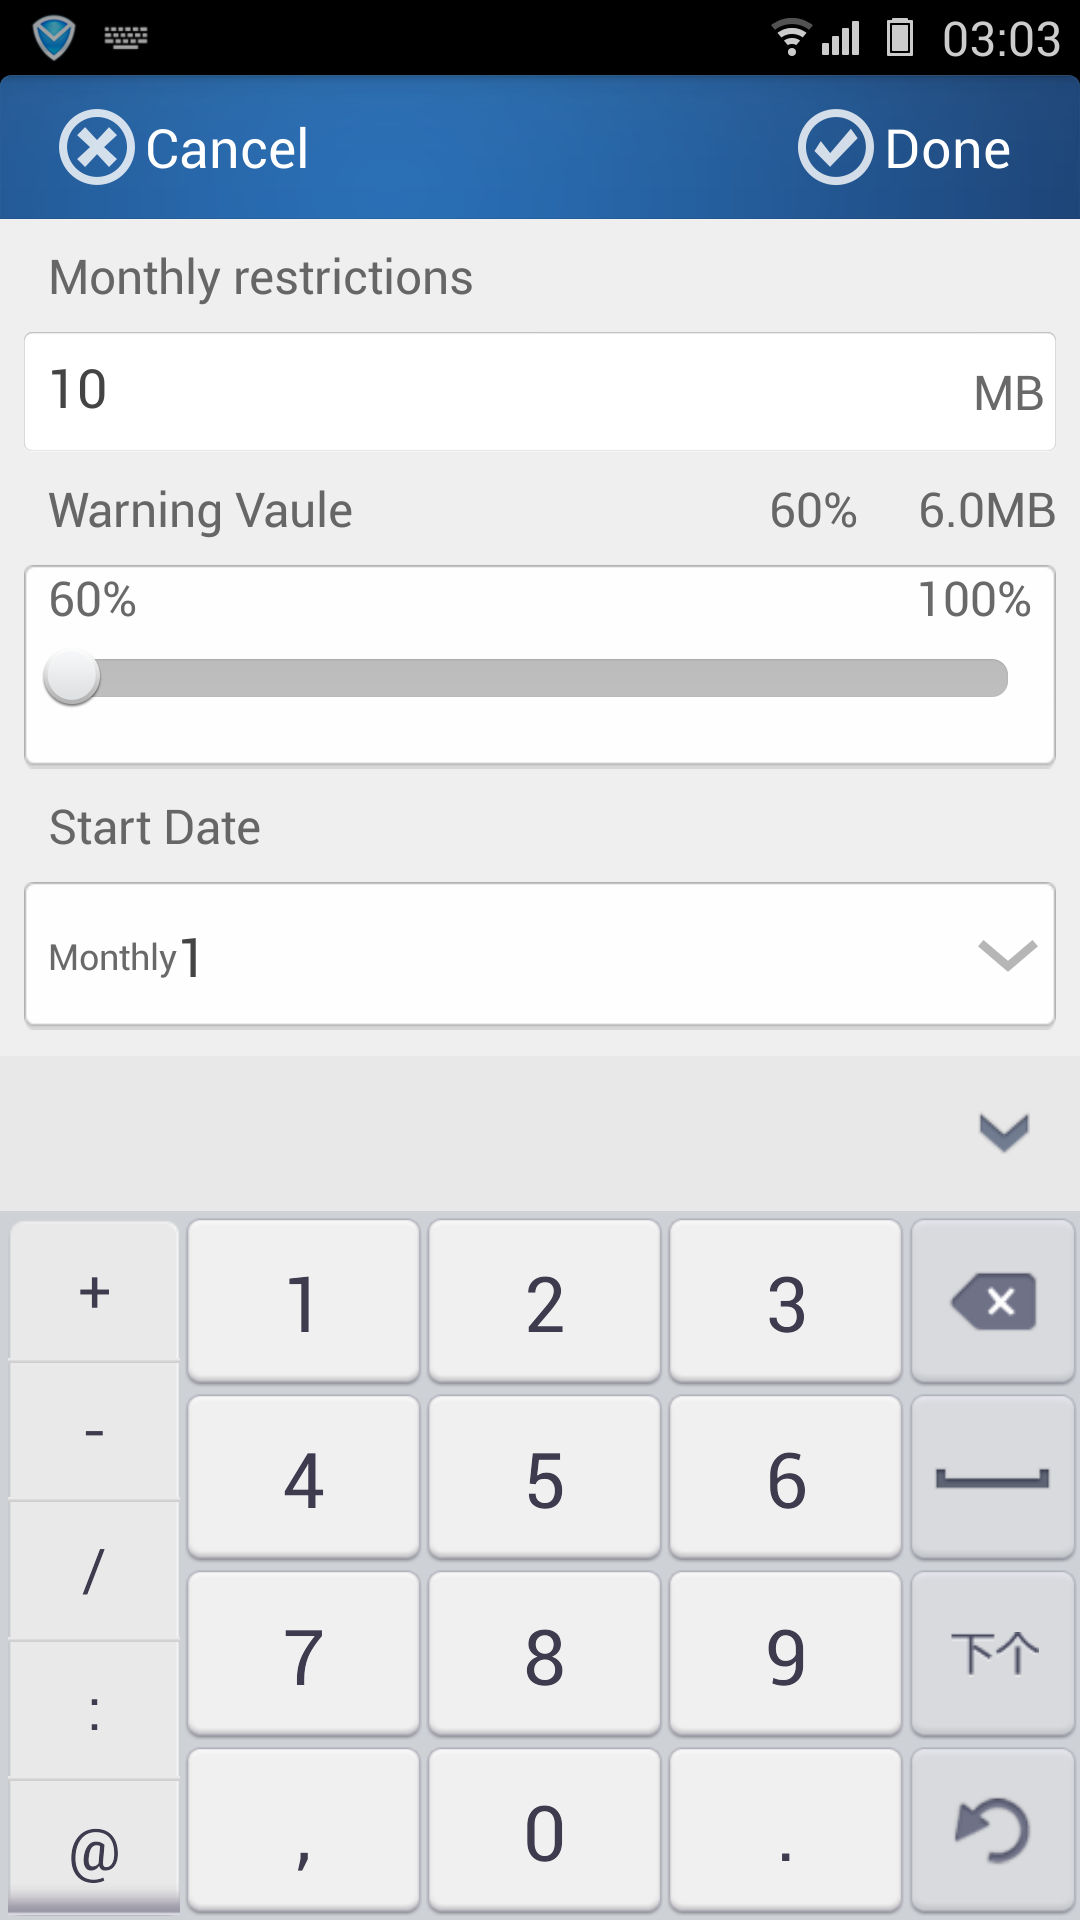Tap the Done checkmark icon
The image size is (1080, 1920).
(x=835, y=148)
